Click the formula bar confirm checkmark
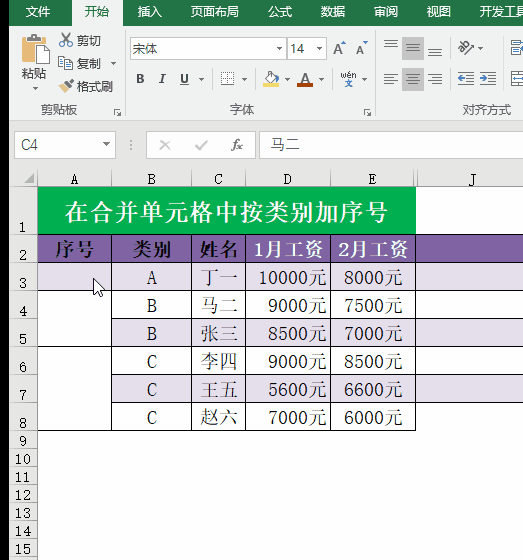Screen dimensions: 523x560 click(x=201, y=145)
